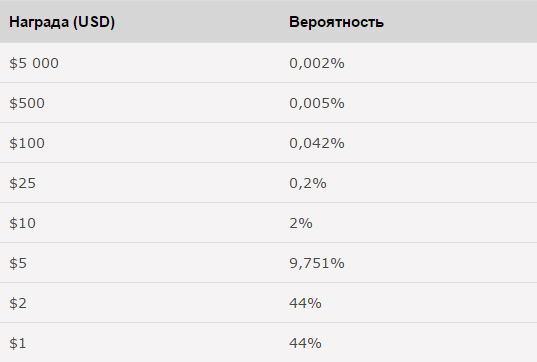The width and height of the screenshot is (537, 362).
Task: Select the $2 reward cell
Action: click(x=18, y=304)
